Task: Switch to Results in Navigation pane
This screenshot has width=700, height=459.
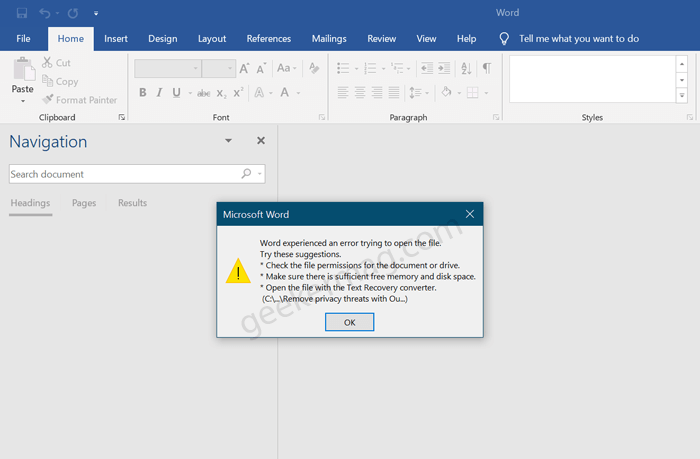Action: [133, 203]
